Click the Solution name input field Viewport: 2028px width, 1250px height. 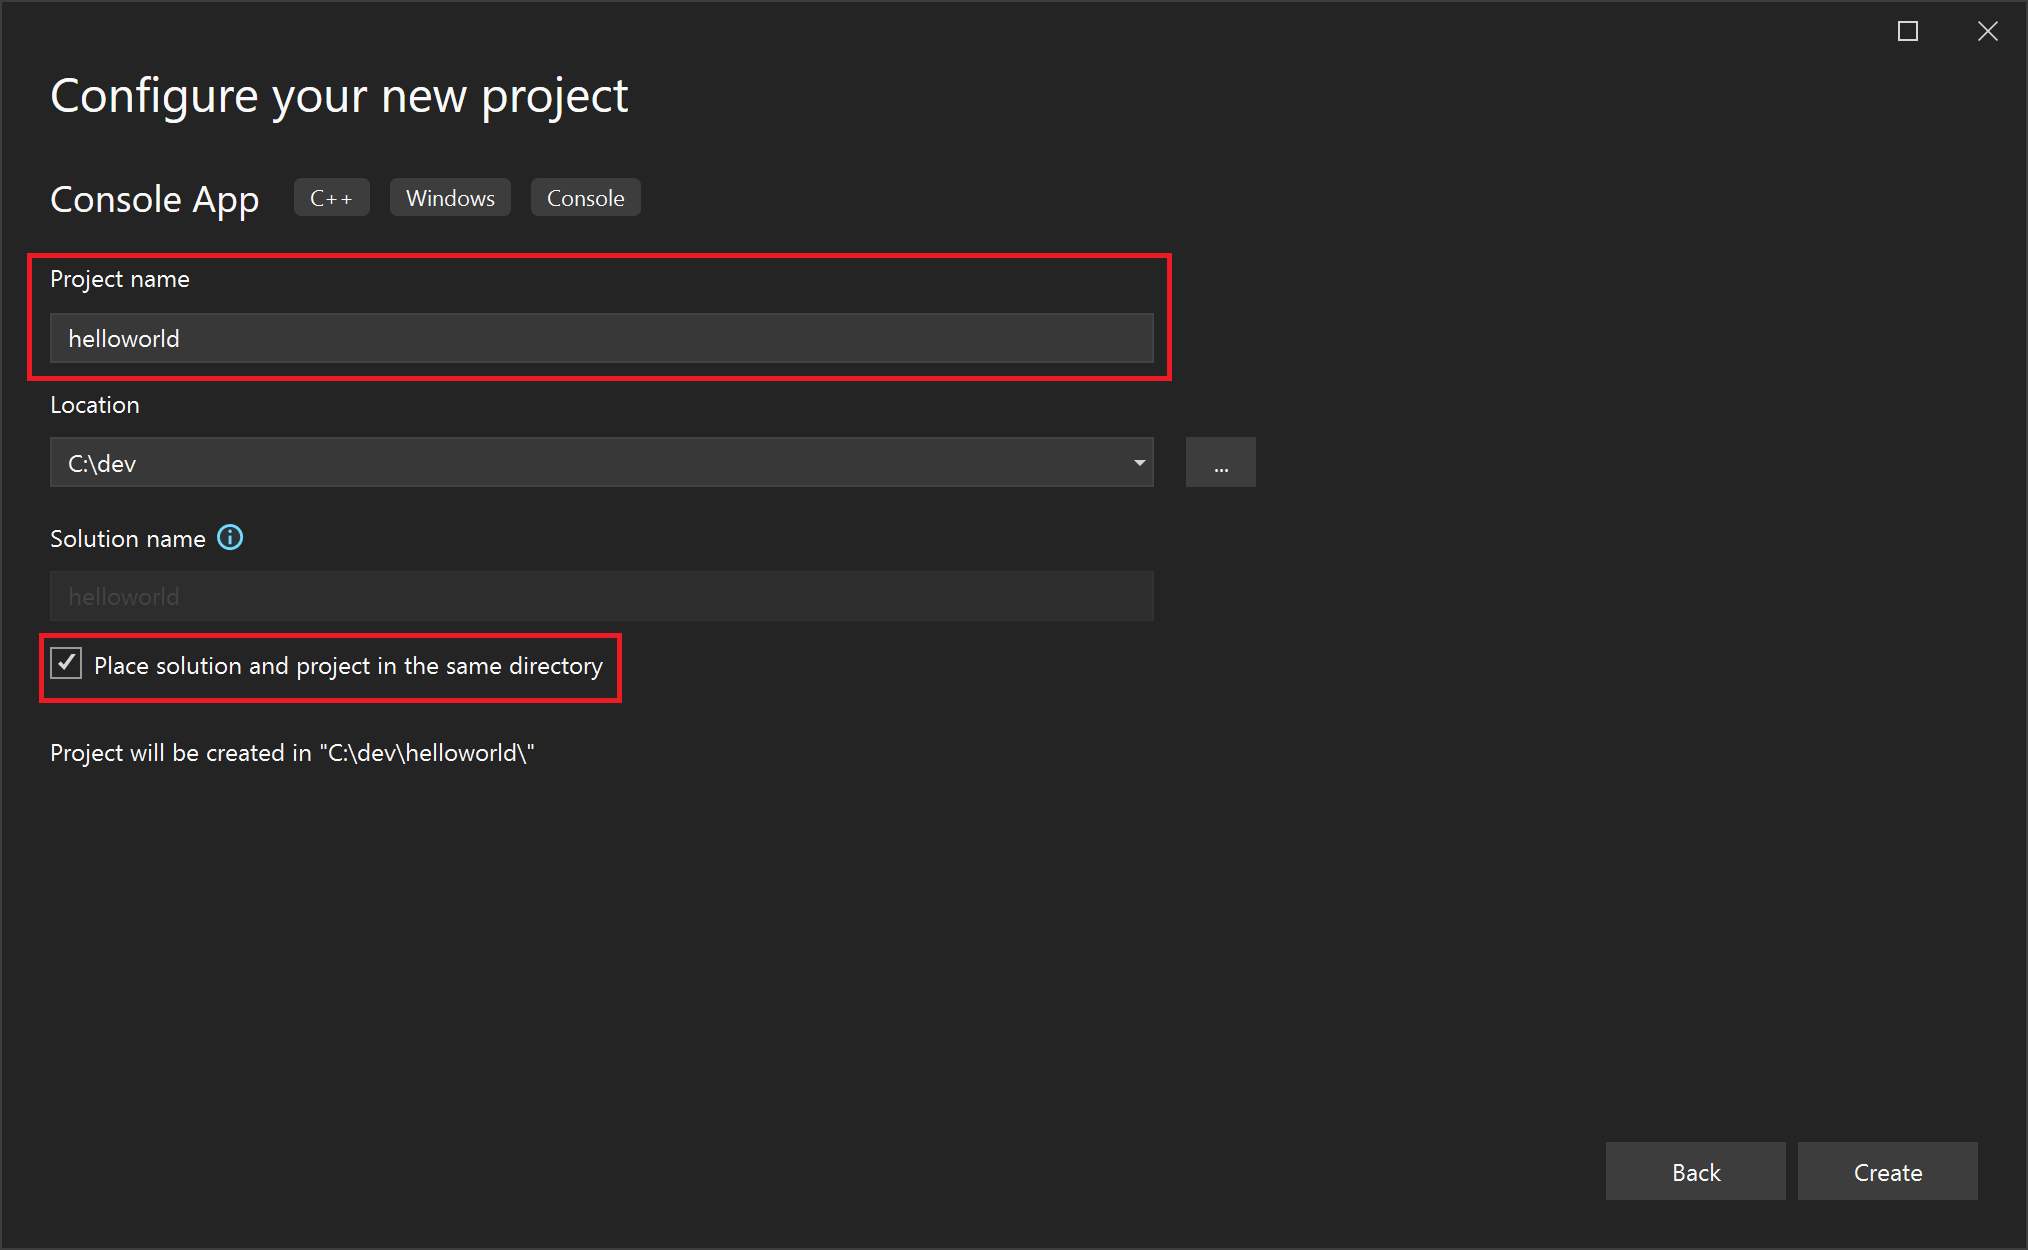click(x=600, y=595)
